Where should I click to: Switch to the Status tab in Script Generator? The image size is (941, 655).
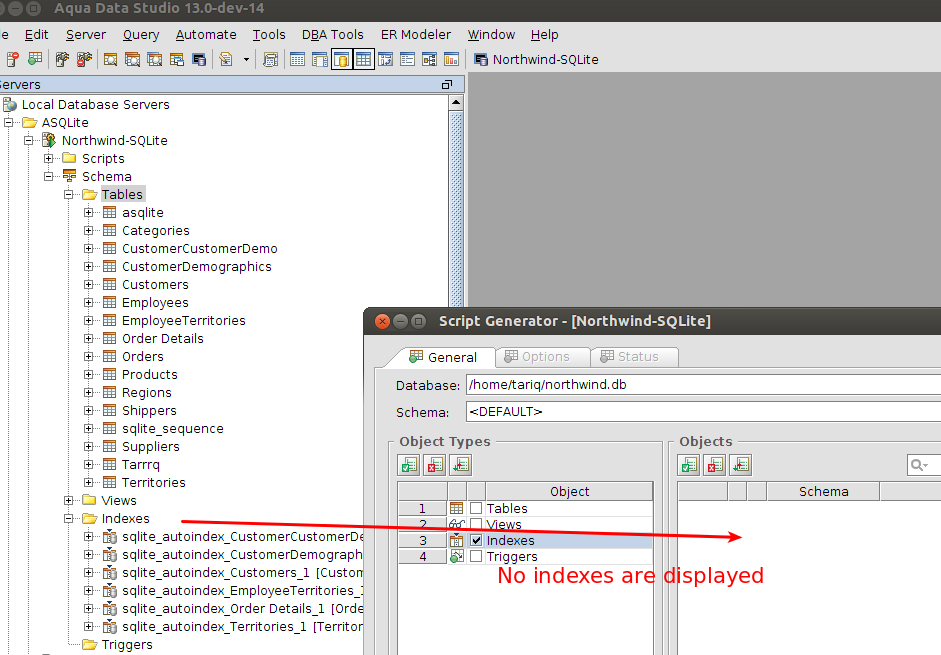pyautogui.click(x=635, y=357)
